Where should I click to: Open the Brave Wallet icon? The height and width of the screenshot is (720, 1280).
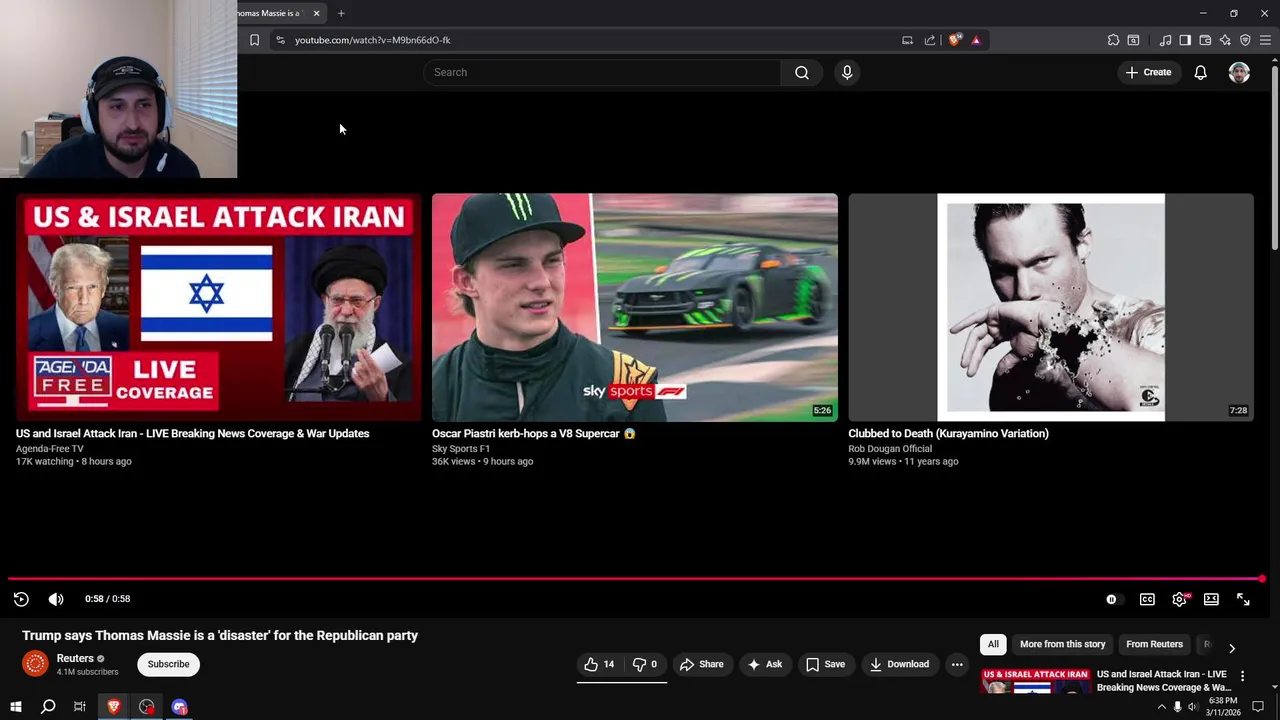(x=1205, y=40)
